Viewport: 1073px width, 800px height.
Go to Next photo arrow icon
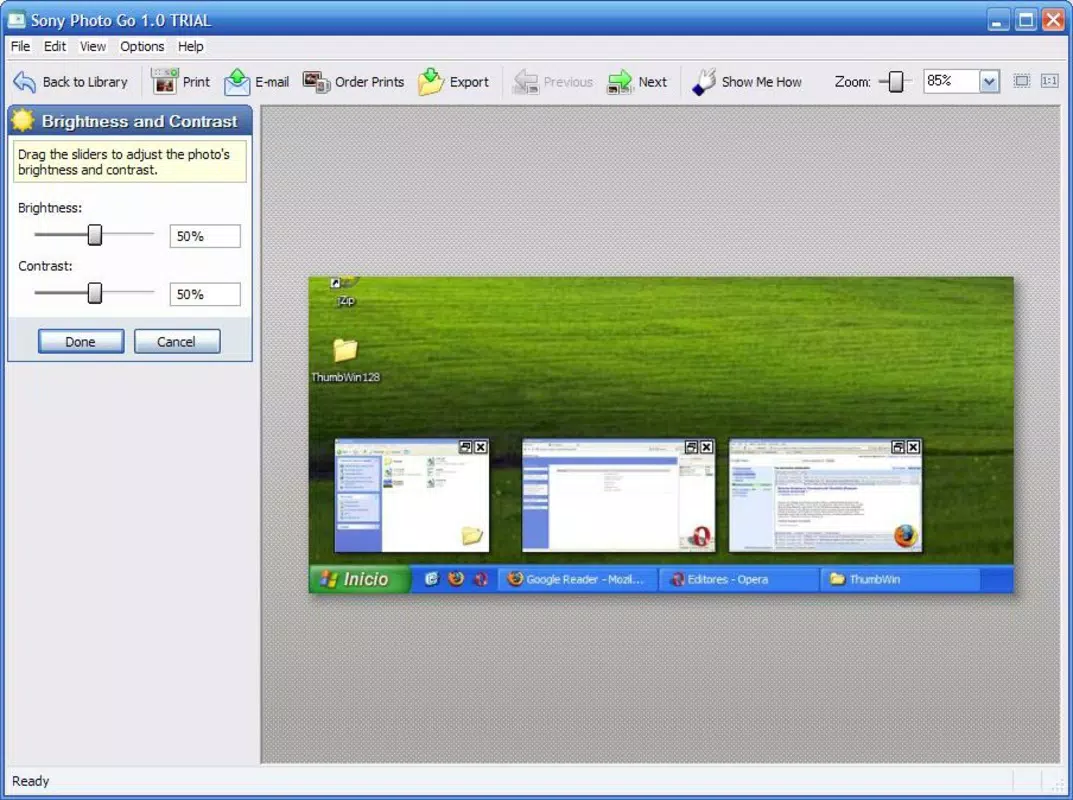(620, 82)
